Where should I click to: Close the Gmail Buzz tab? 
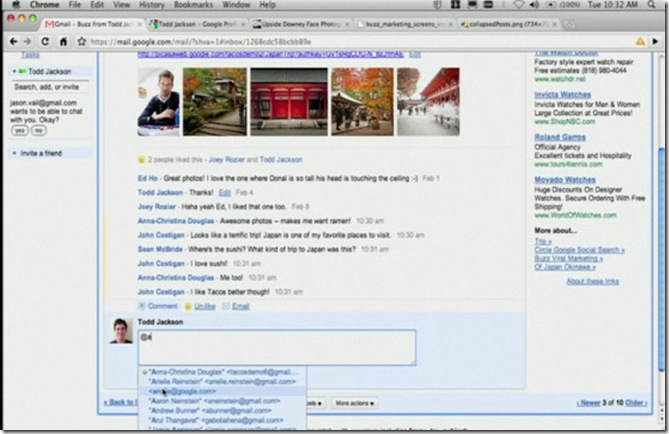point(139,24)
